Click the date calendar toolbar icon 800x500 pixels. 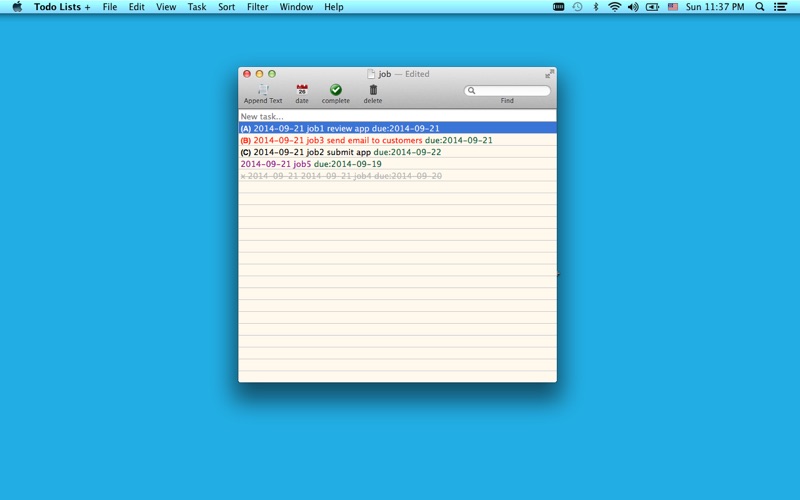pos(302,90)
